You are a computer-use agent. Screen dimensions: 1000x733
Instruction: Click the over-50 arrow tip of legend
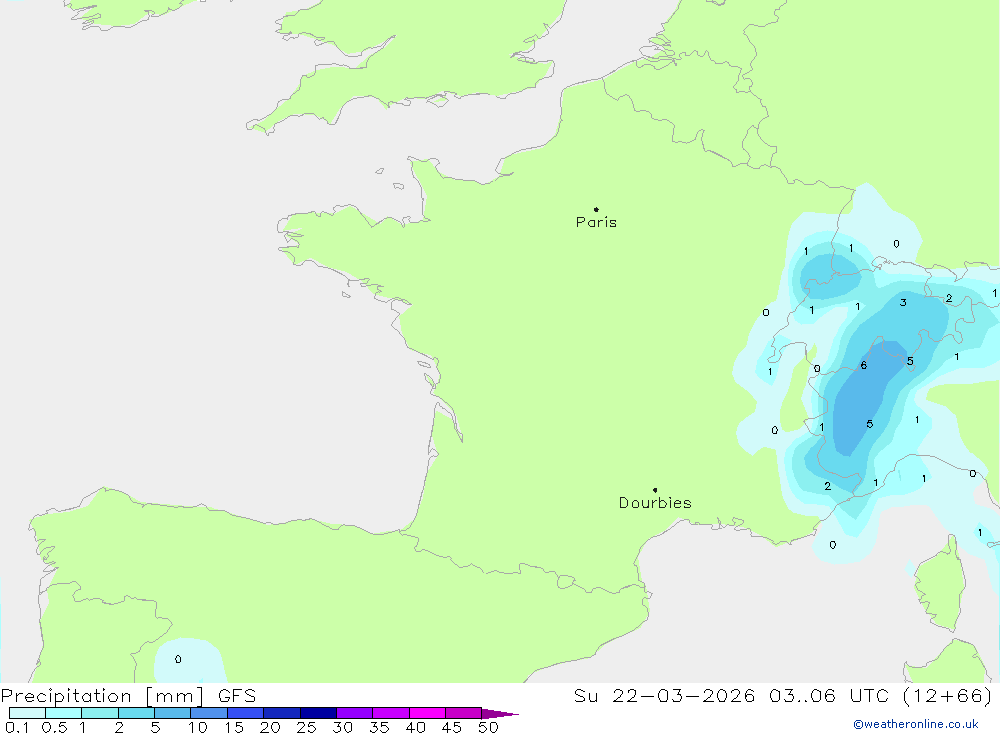point(501,713)
